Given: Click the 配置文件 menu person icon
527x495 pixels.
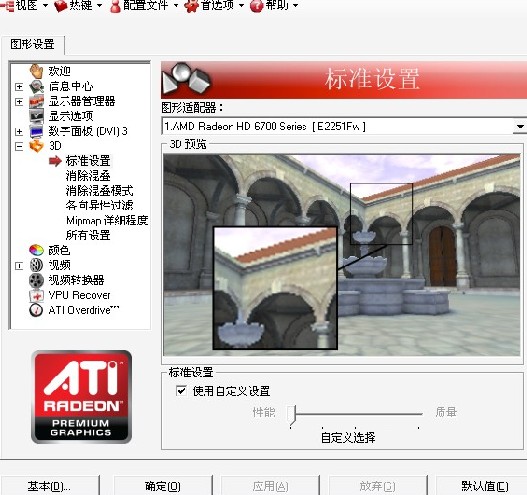Looking at the screenshot, I should pos(115,6).
